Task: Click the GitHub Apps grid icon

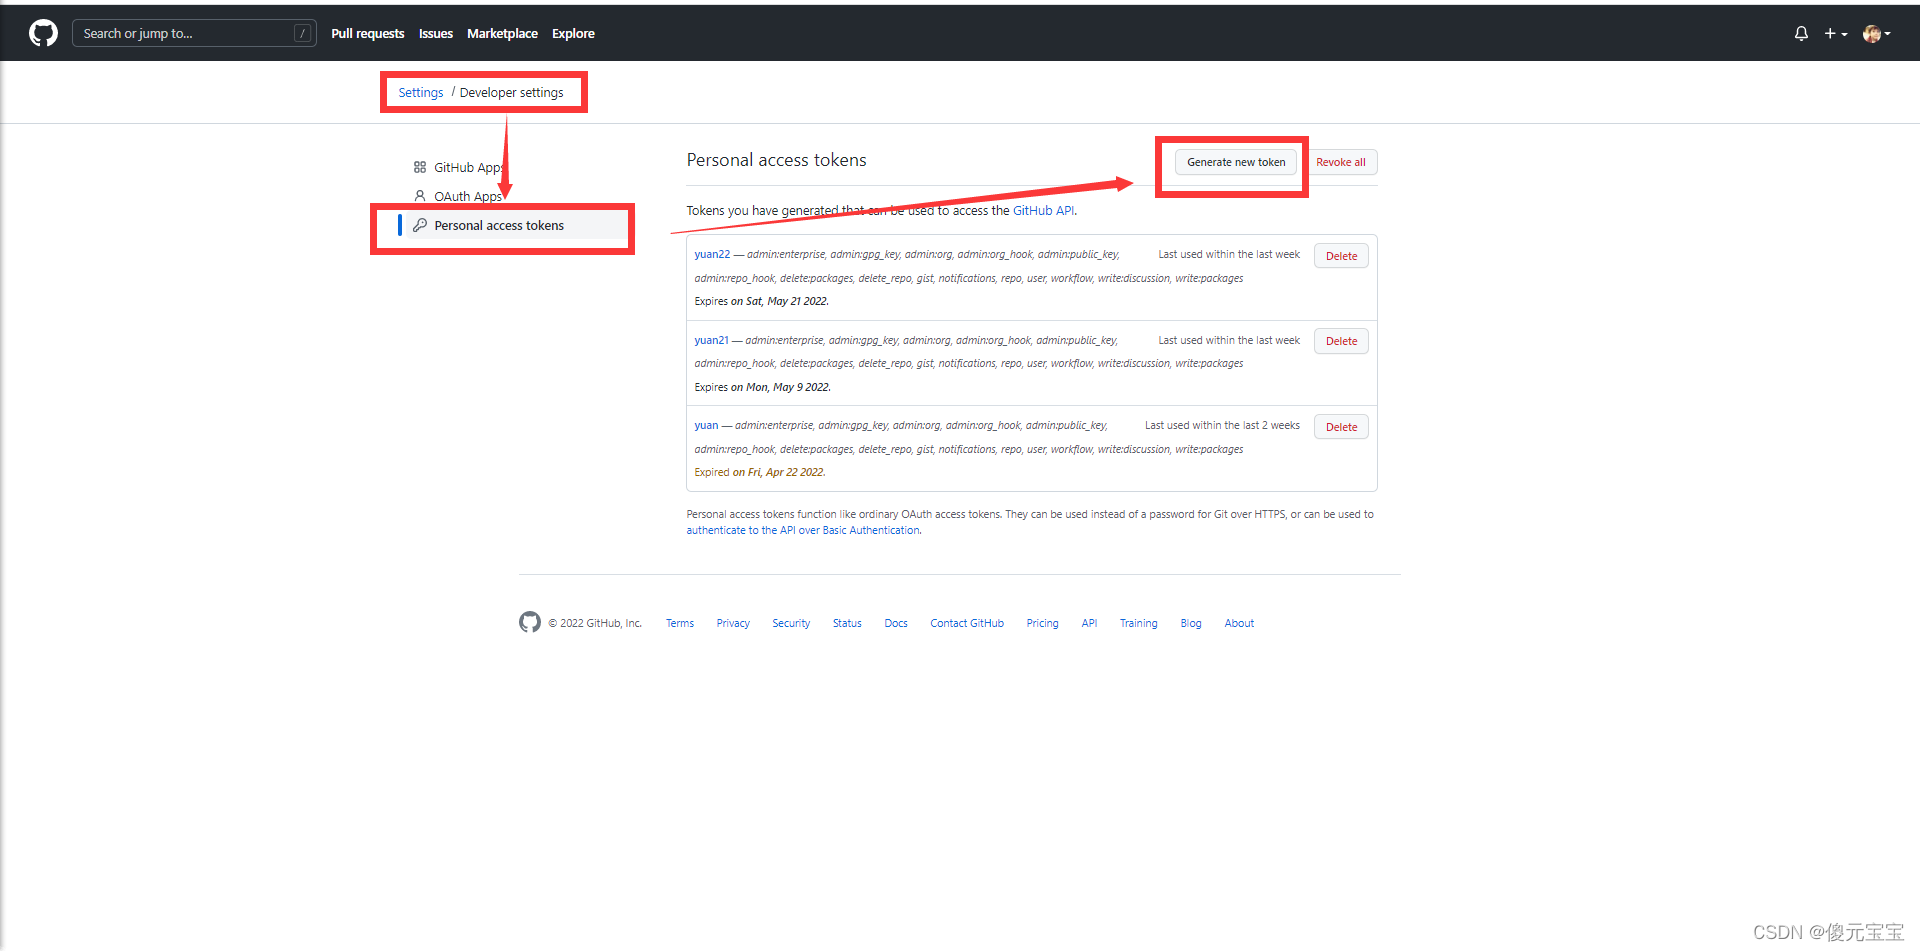Action: pyautogui.click(x=420, y=167)
